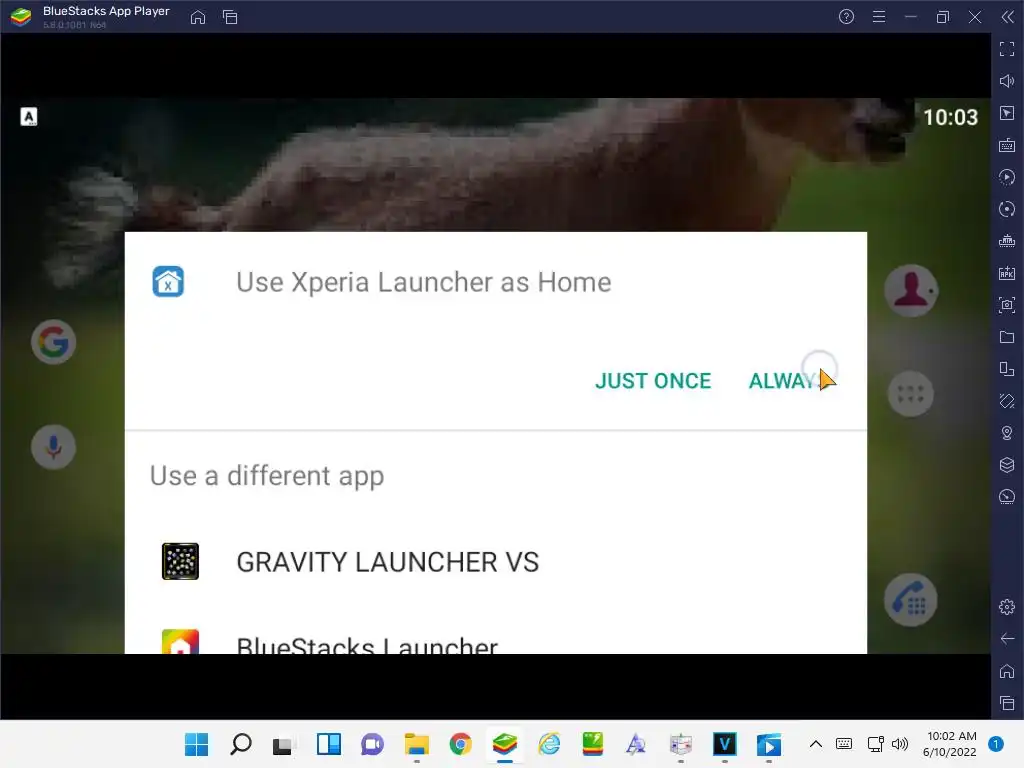The height and width of the screenshot is (768, 1024).
Task: Click the volume icon in BlueStacks sidebar
Action: (1007, 81)
